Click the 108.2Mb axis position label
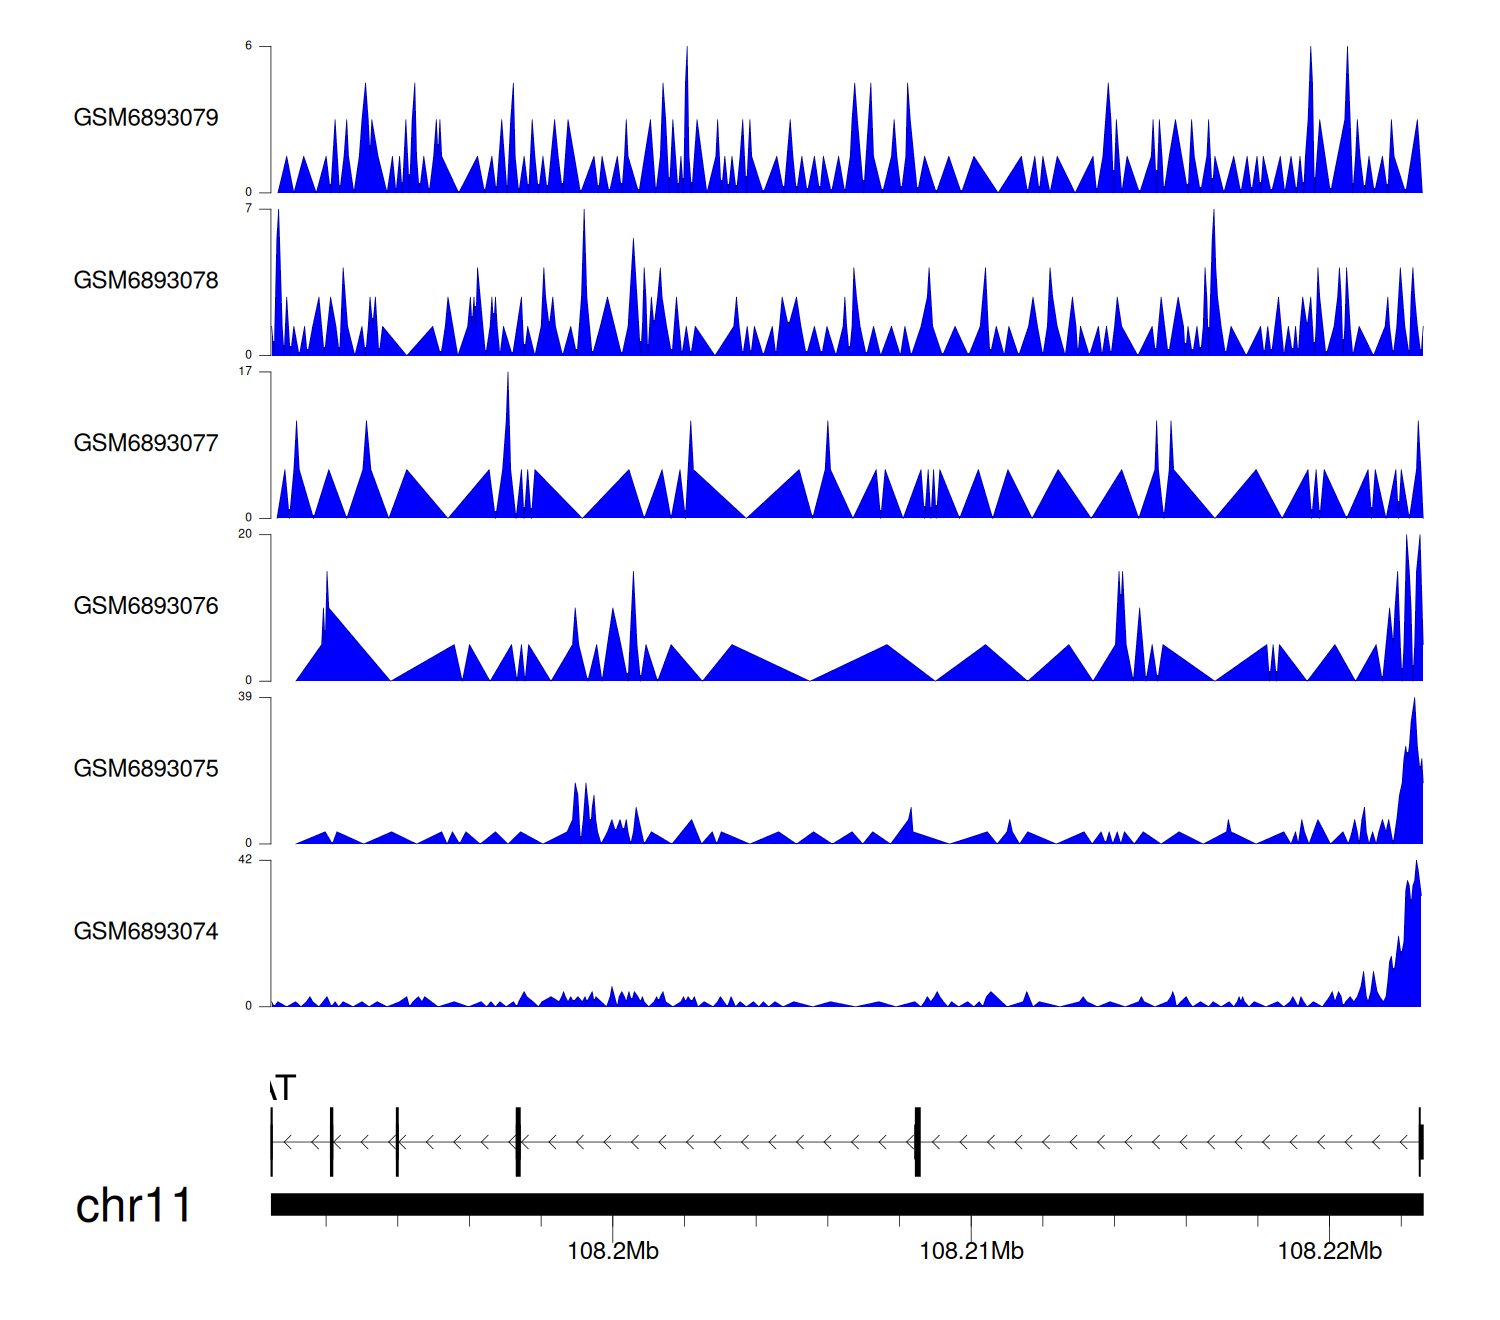Screen dimensions: 1500x1320 point(613,1251)
